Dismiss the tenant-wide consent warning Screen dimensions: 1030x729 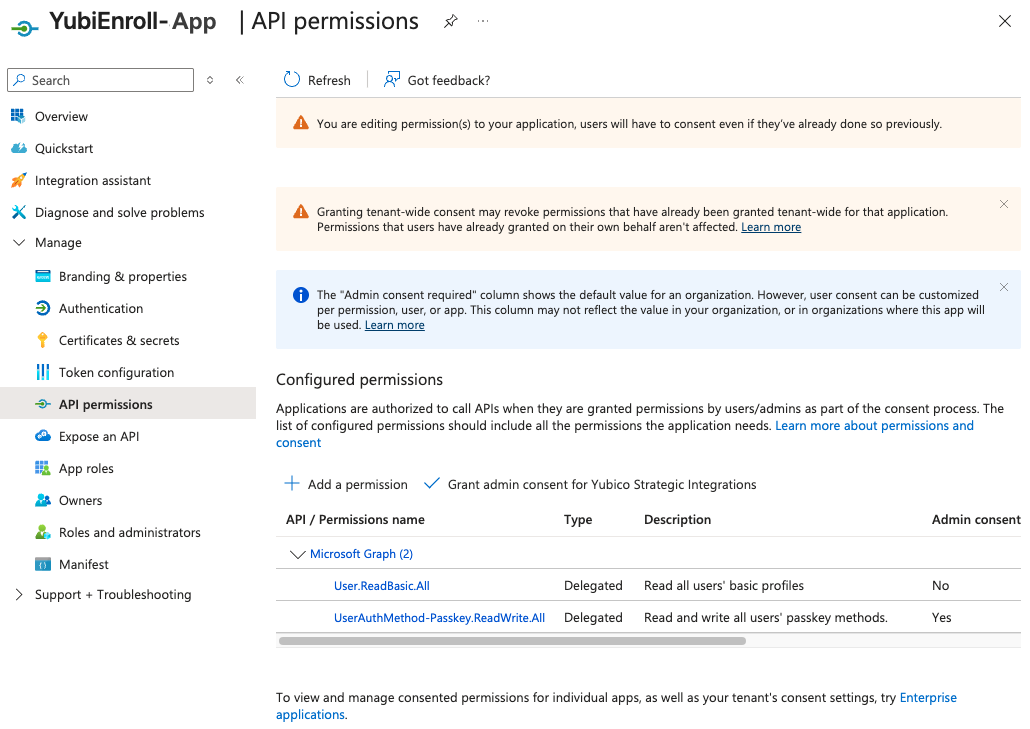click(1004, 204)
